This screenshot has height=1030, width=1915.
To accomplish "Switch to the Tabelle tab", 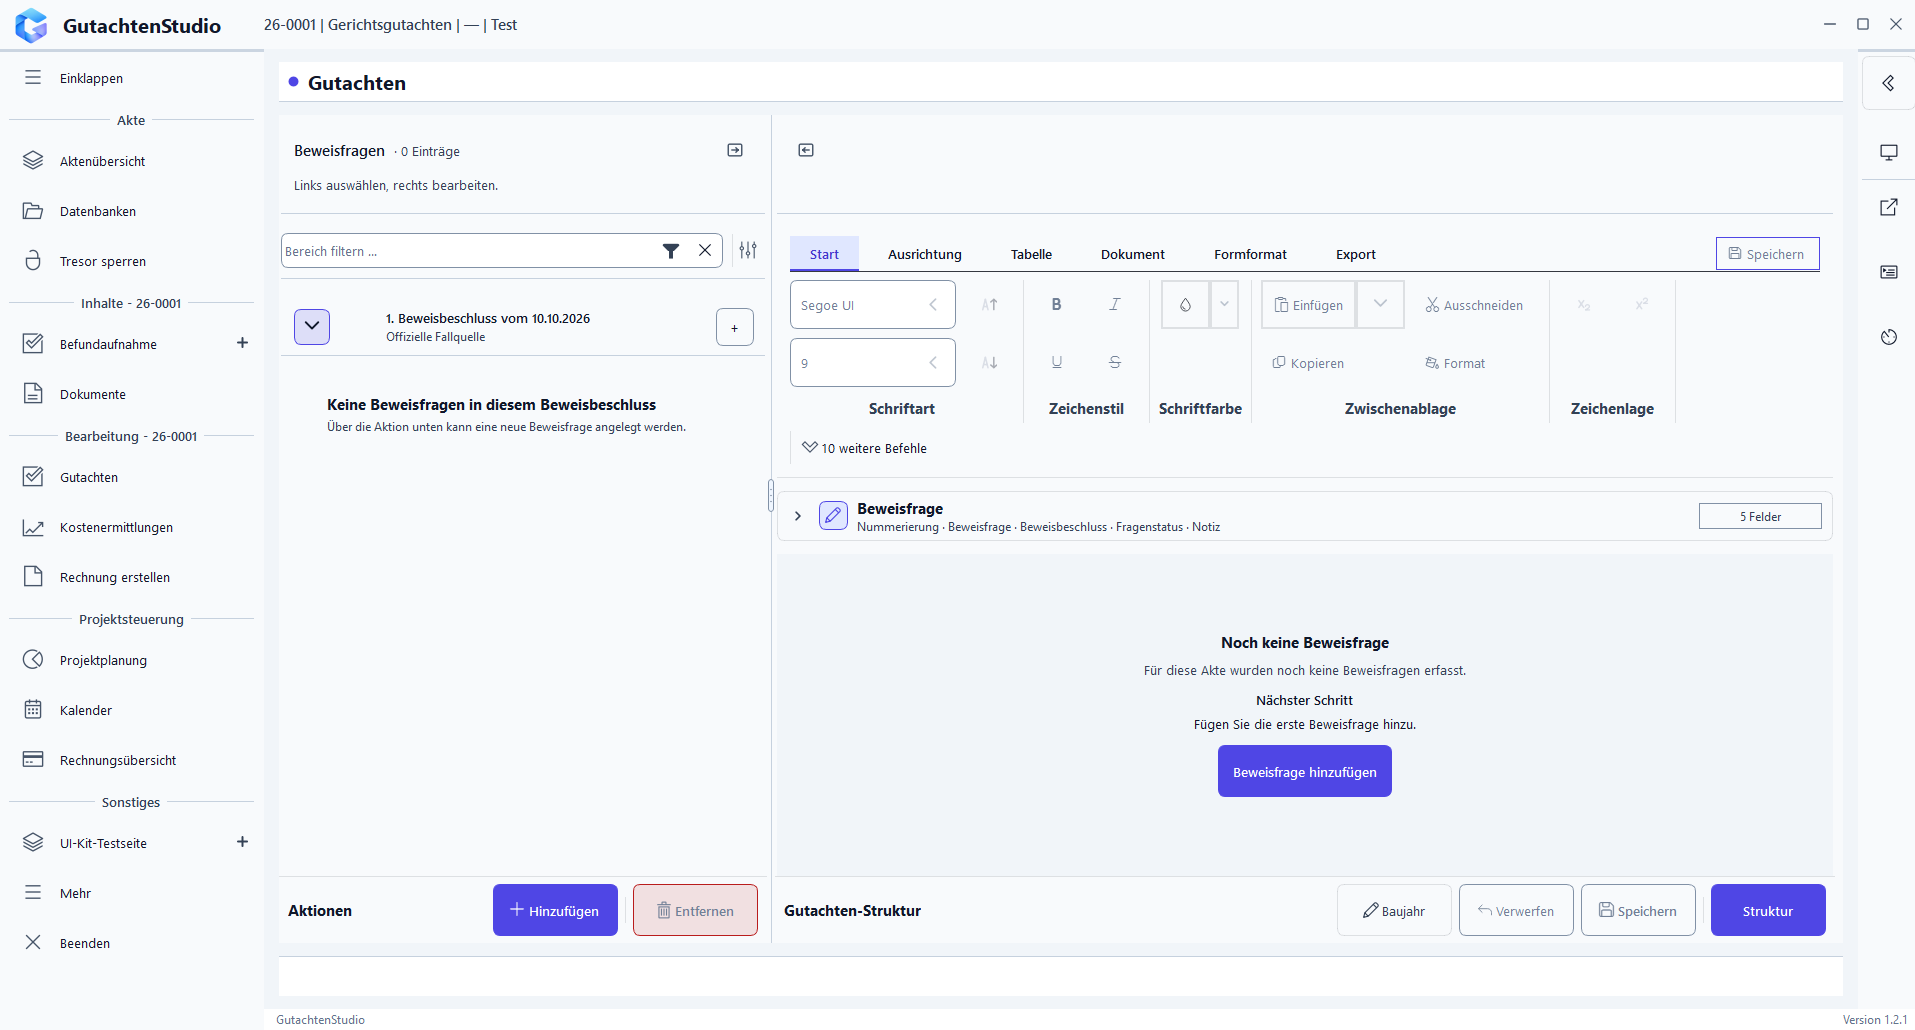I will point(1031,254).
